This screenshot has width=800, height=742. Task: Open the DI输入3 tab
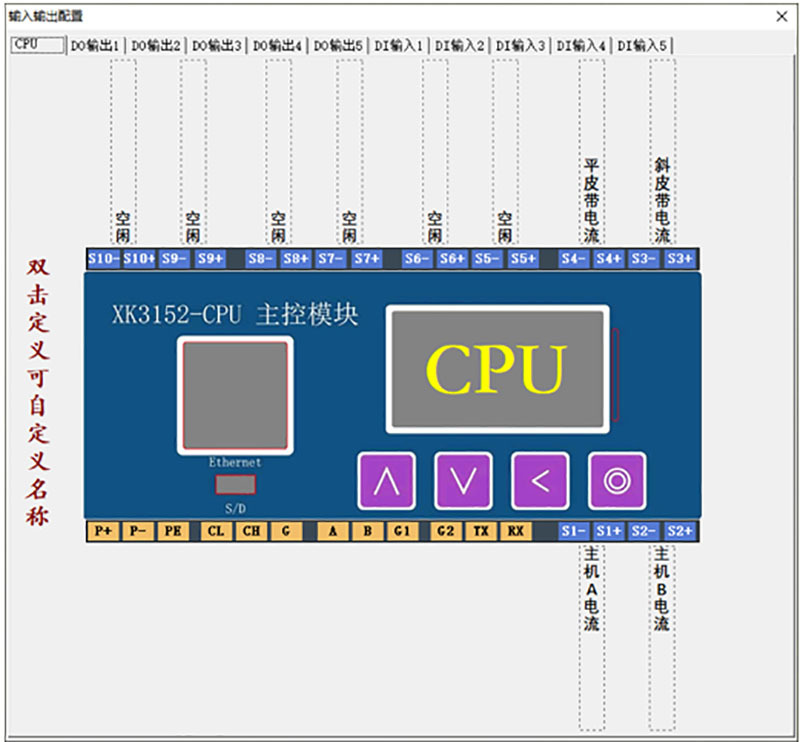[520, 46]
